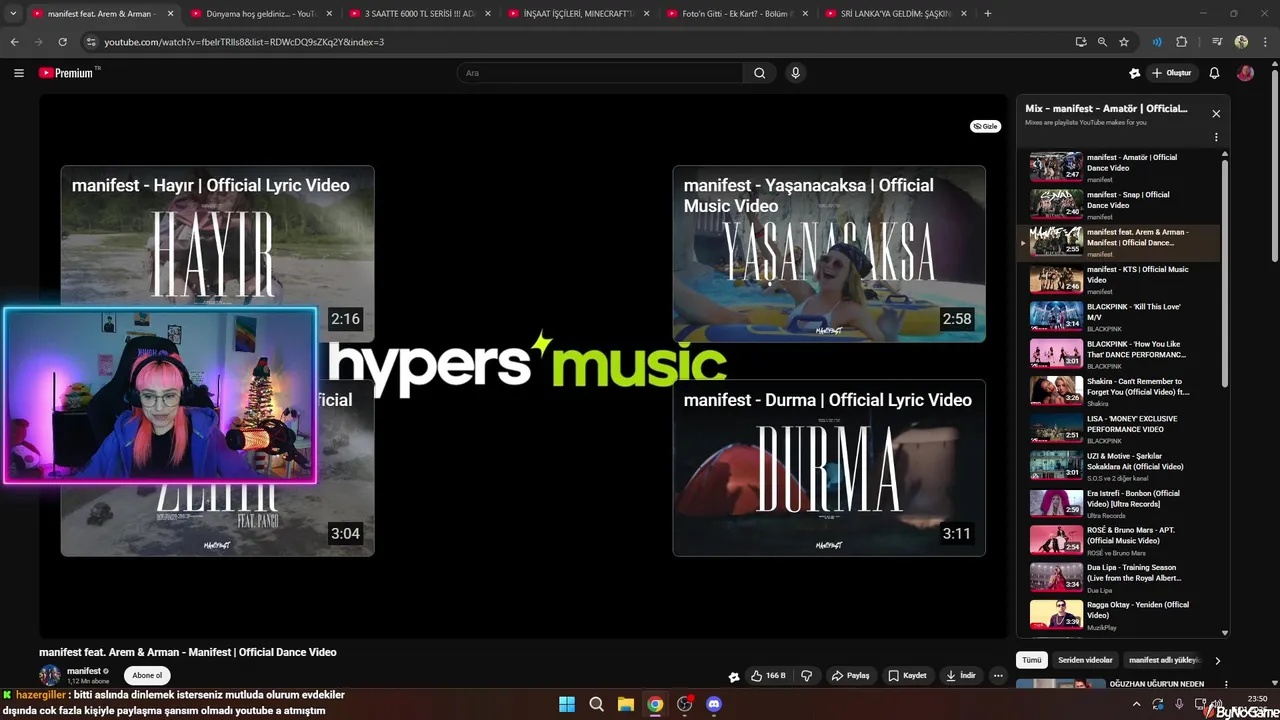Open Chrome three-dot menu
Image resolution: width=1280 pixels, height=720 pixels.
coord(1265,42)
